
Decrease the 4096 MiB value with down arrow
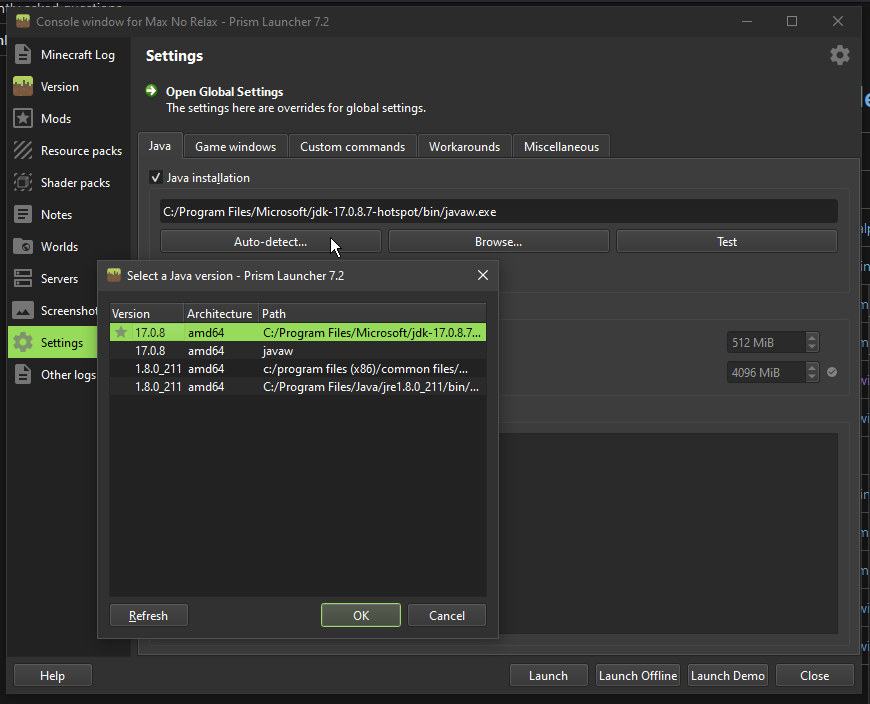[812, 377]
